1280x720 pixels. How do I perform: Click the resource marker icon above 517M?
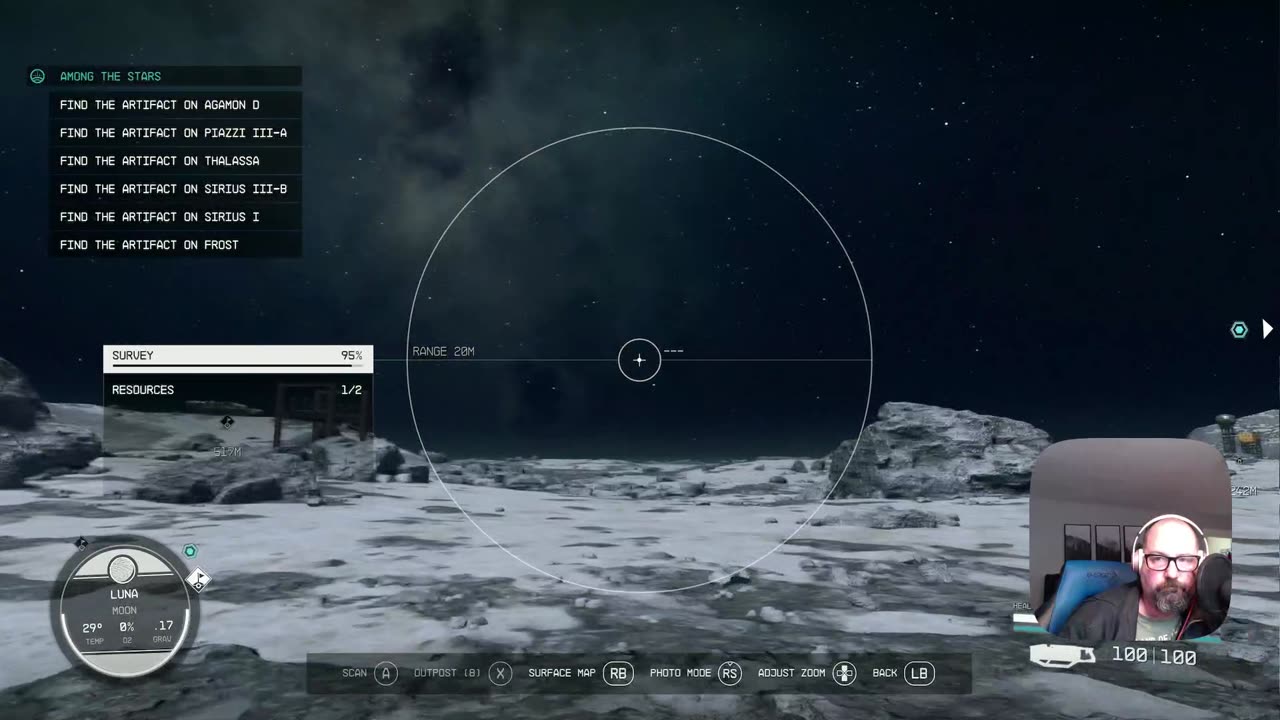click(x=227, y=422)
